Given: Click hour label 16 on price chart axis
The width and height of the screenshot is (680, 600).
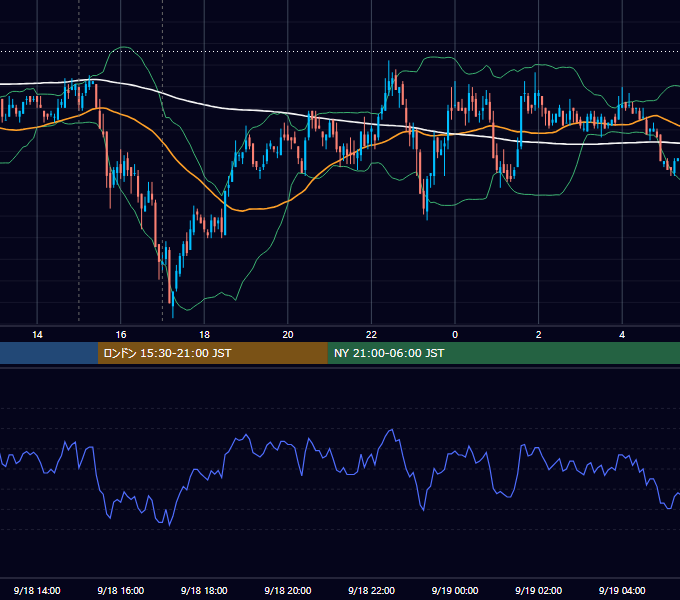Looking at the screenshot, I should pos(121,335).
